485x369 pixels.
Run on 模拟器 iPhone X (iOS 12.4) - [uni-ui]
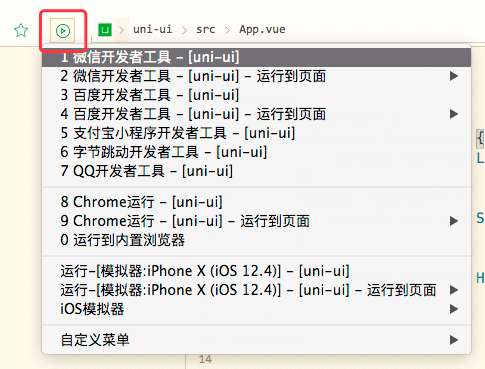[256, 271]
